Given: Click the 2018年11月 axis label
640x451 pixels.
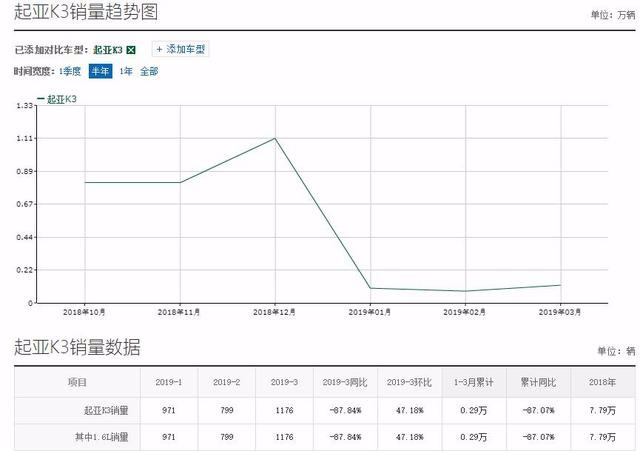Looking at the screenshot, I should coord(179,312).
